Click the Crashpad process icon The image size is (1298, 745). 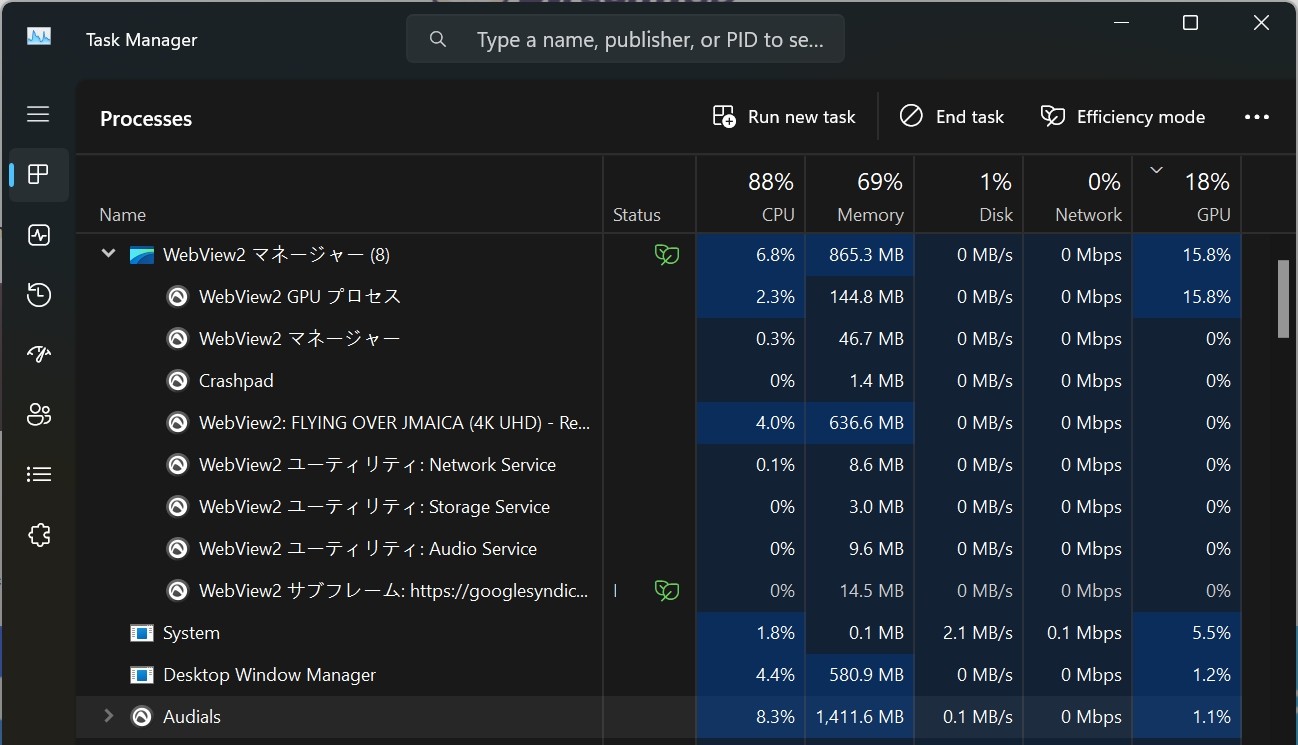[177, 381]
